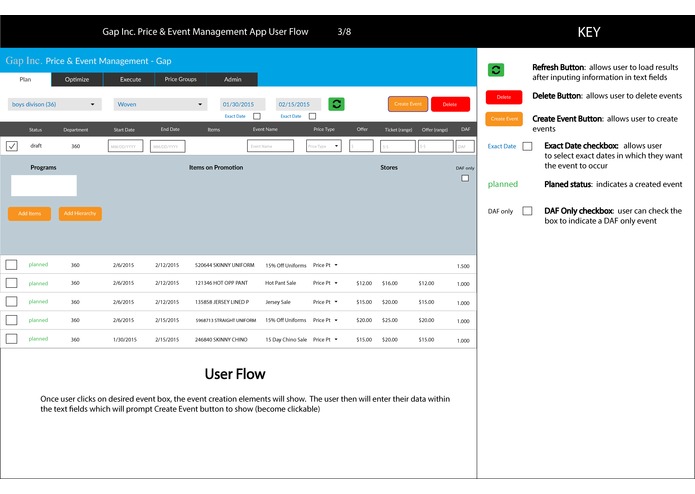Check the JERSEY LINED P row checkbox
695x494 pixels.
pyautogui.click(x=12, y=302)
